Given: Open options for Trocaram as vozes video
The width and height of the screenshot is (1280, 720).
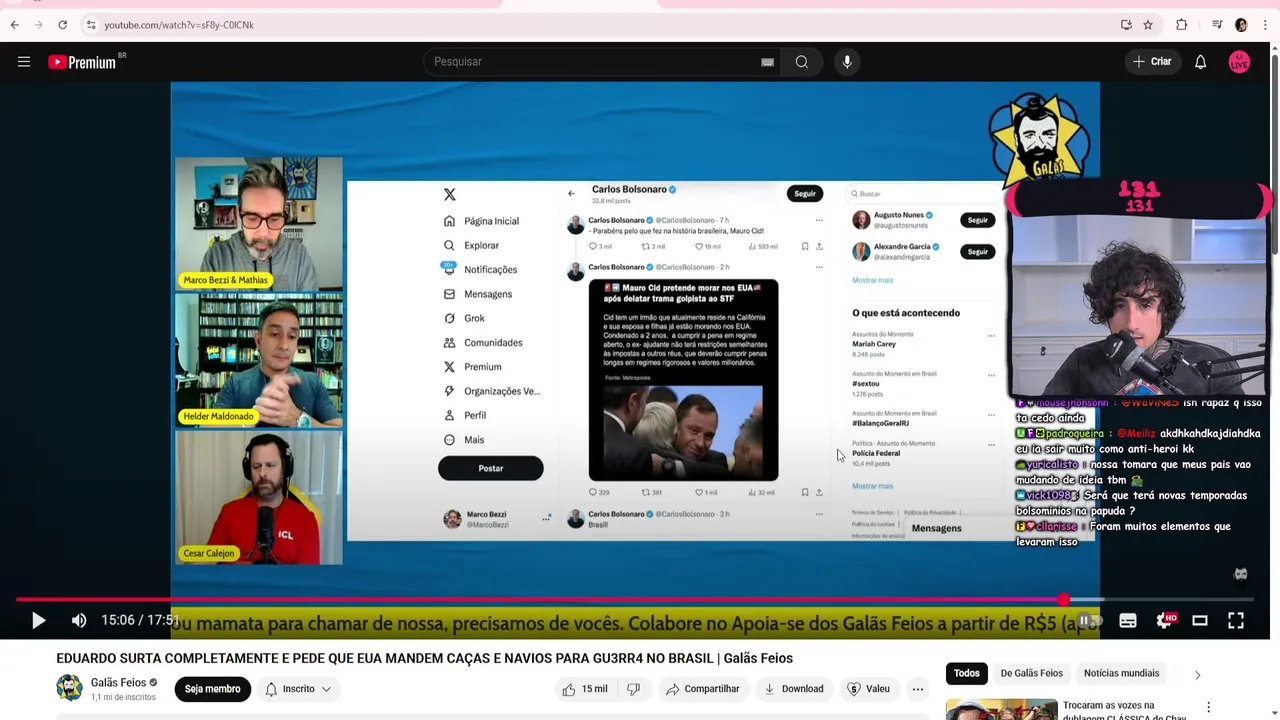Looking at the screenshot, I should 1208,707.
